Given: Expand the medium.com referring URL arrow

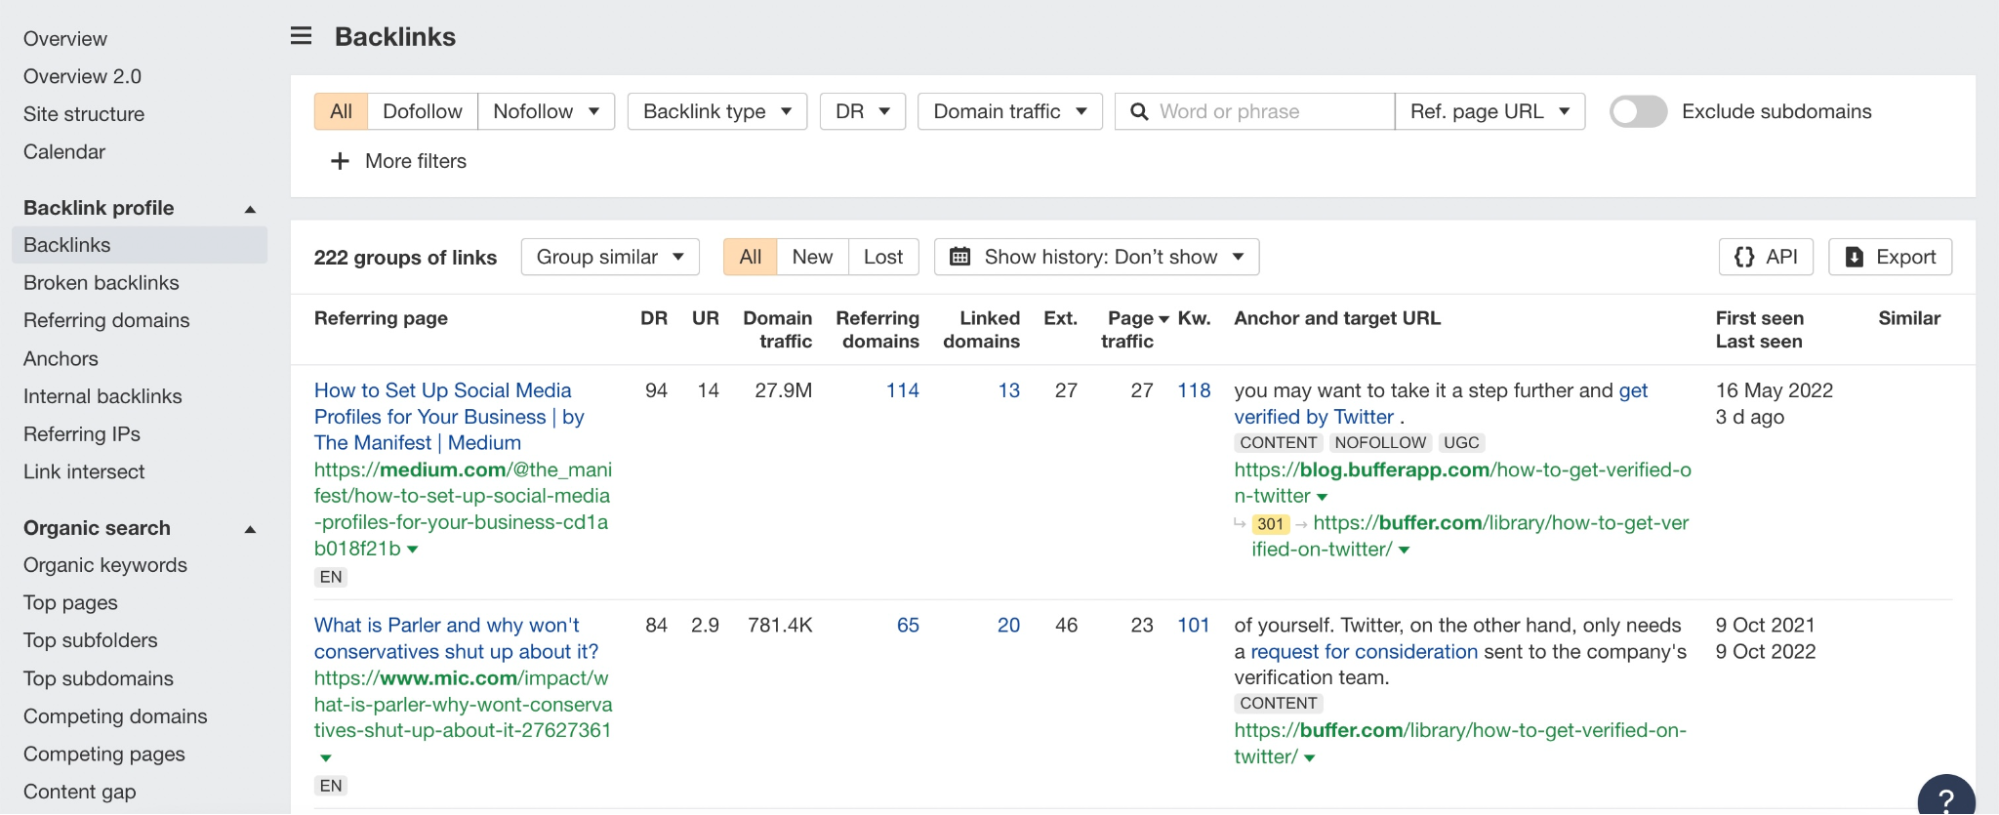Looking at the screenshot, I should click(412, 549).
